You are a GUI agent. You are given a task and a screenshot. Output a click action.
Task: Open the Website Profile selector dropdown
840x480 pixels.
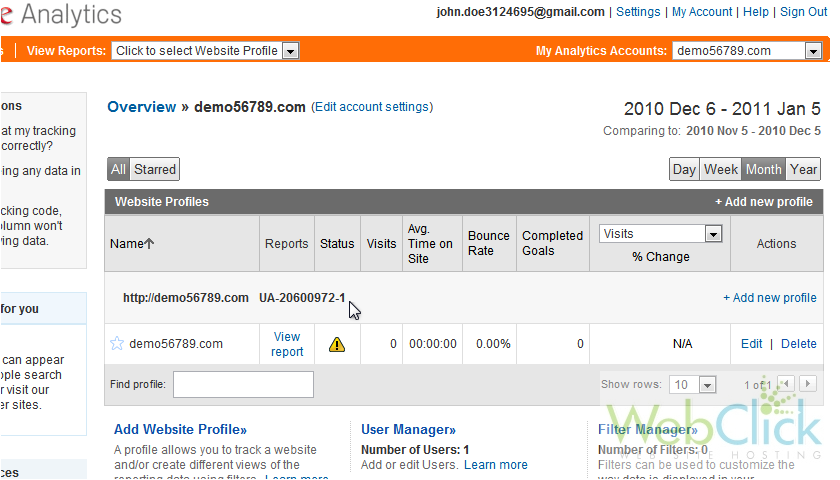[x=205, y=51]
